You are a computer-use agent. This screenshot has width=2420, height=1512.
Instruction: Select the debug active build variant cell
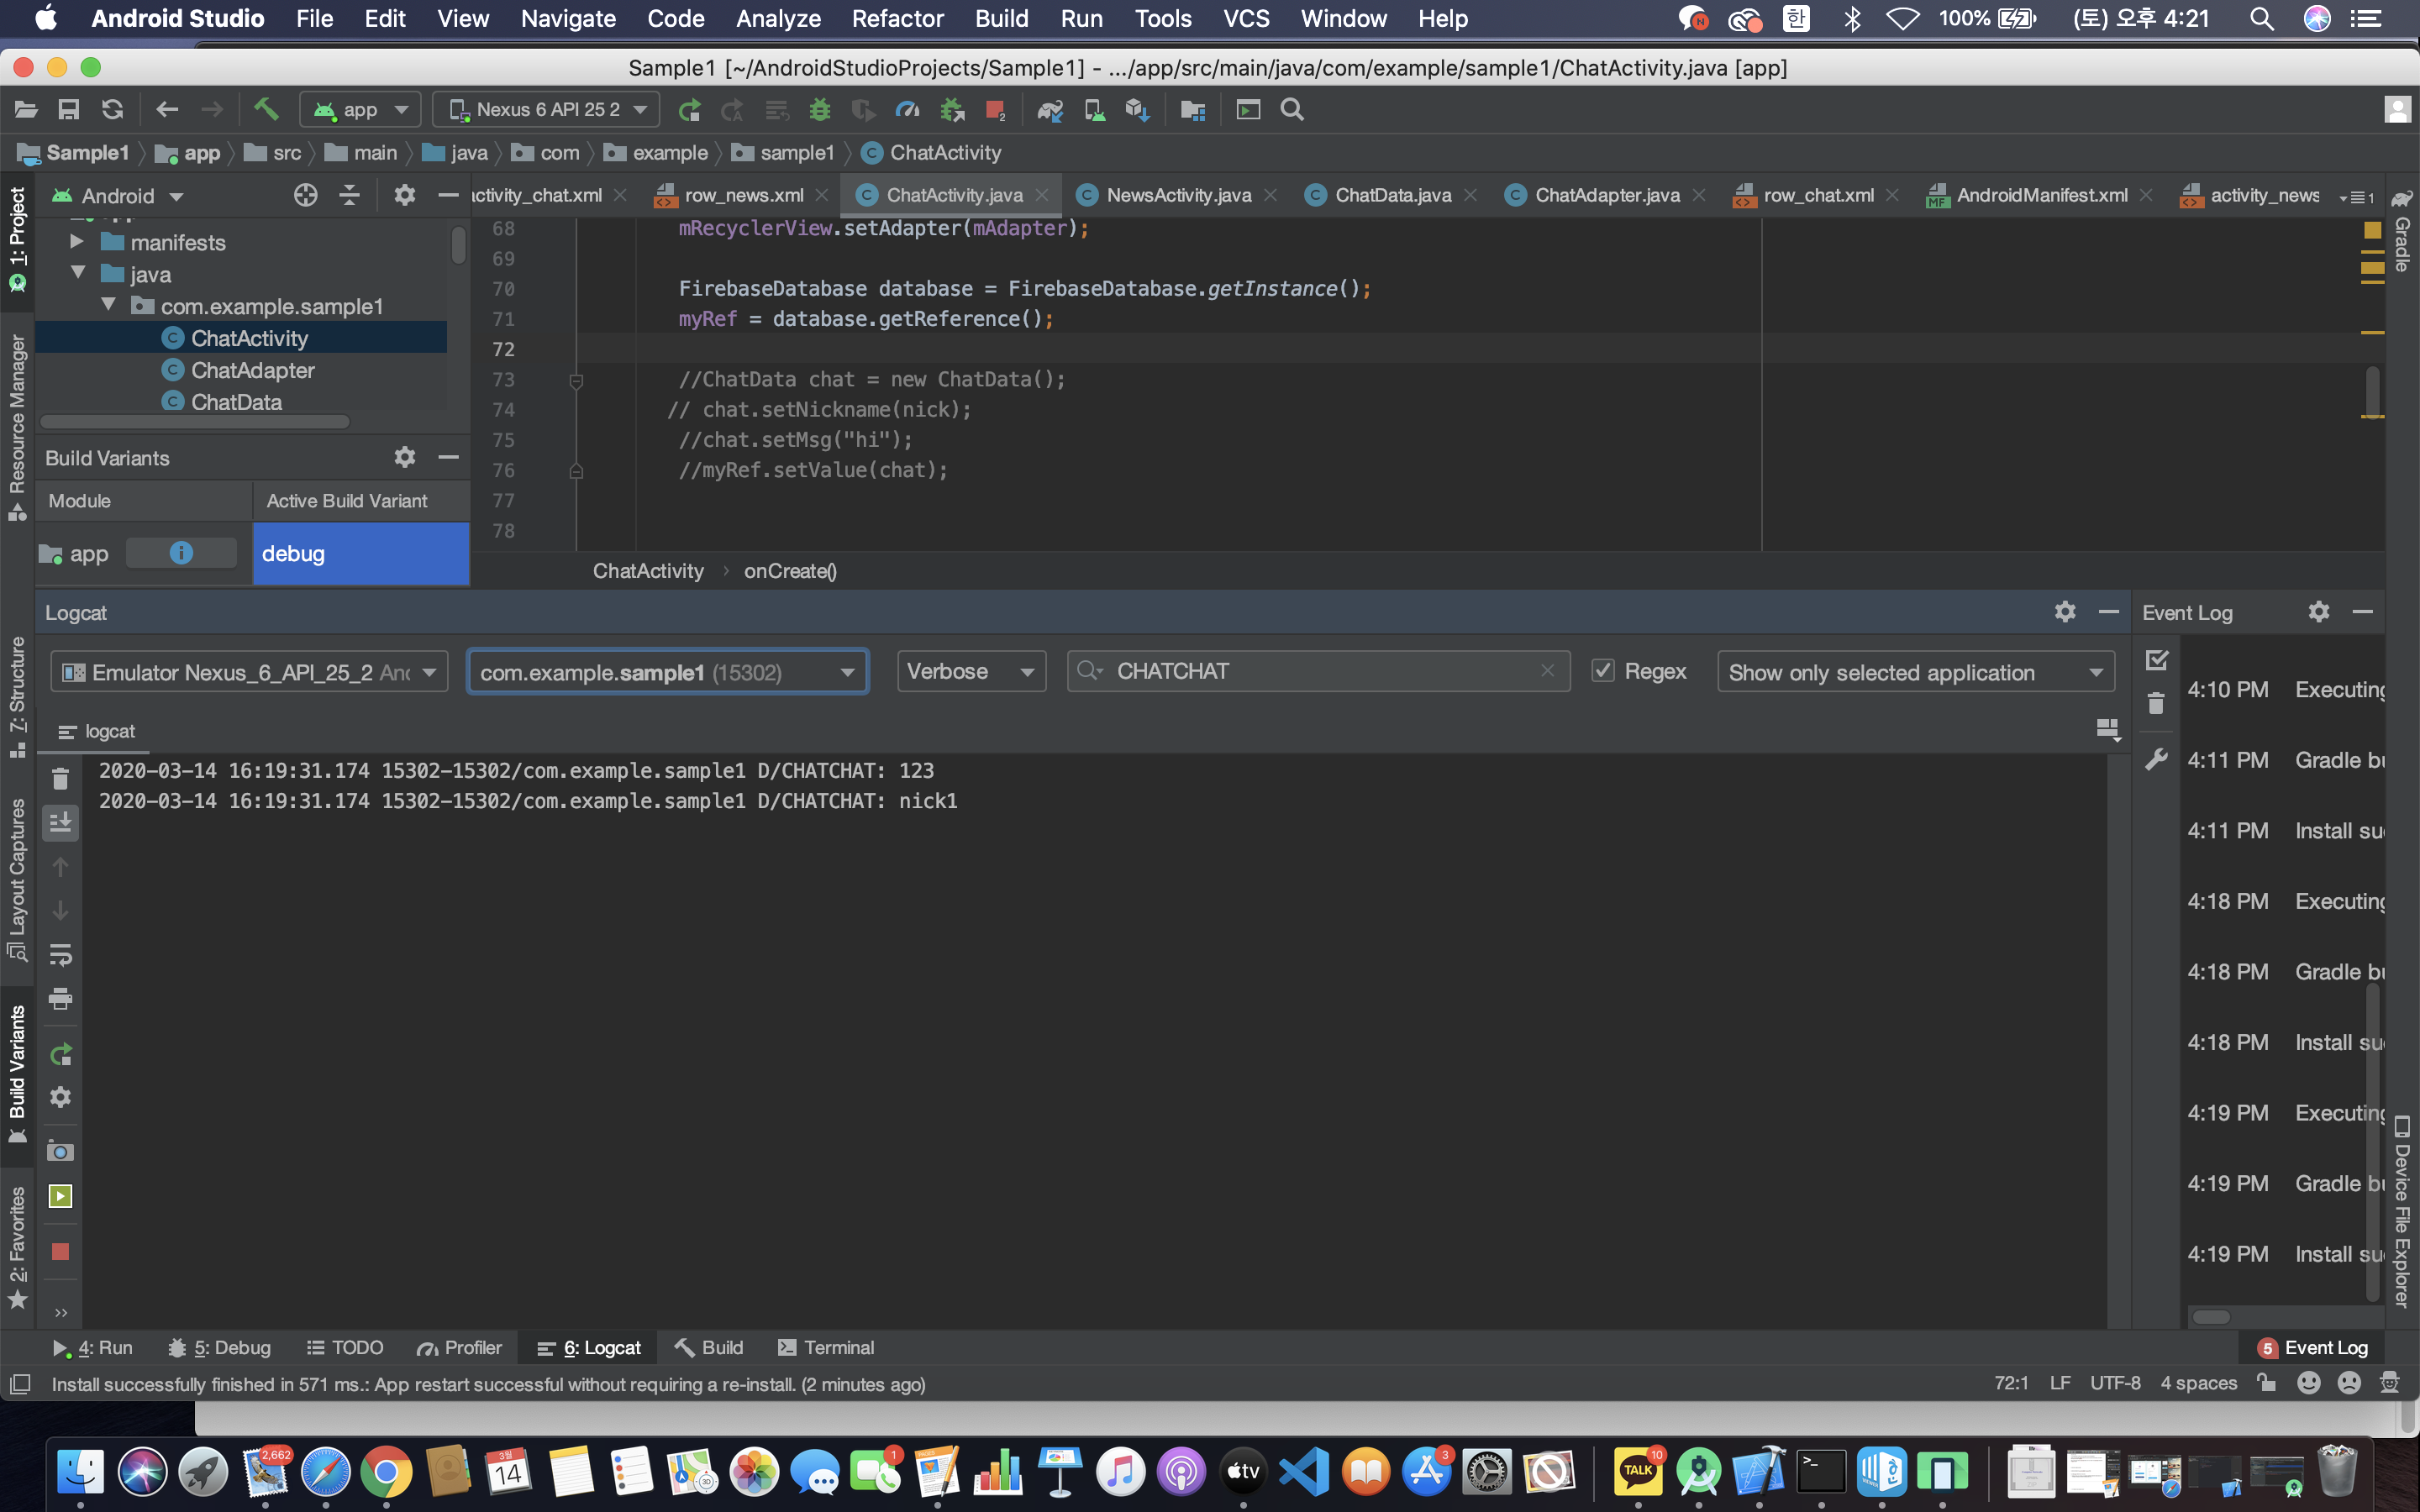point(360,553)
